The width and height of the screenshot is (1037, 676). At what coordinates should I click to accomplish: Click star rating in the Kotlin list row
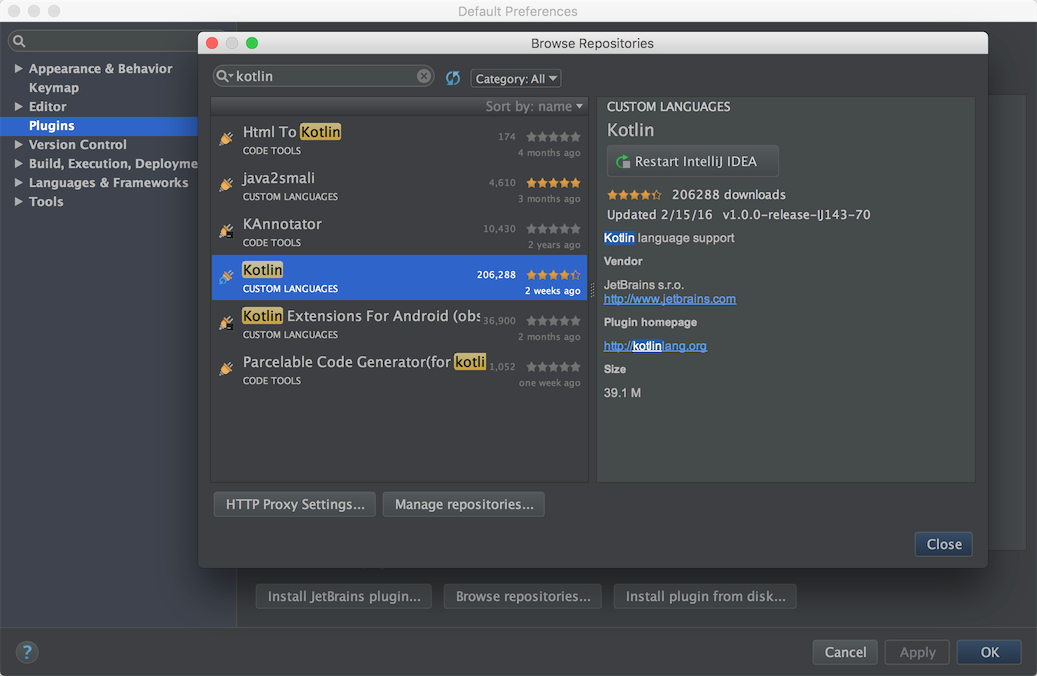[554, 275]
